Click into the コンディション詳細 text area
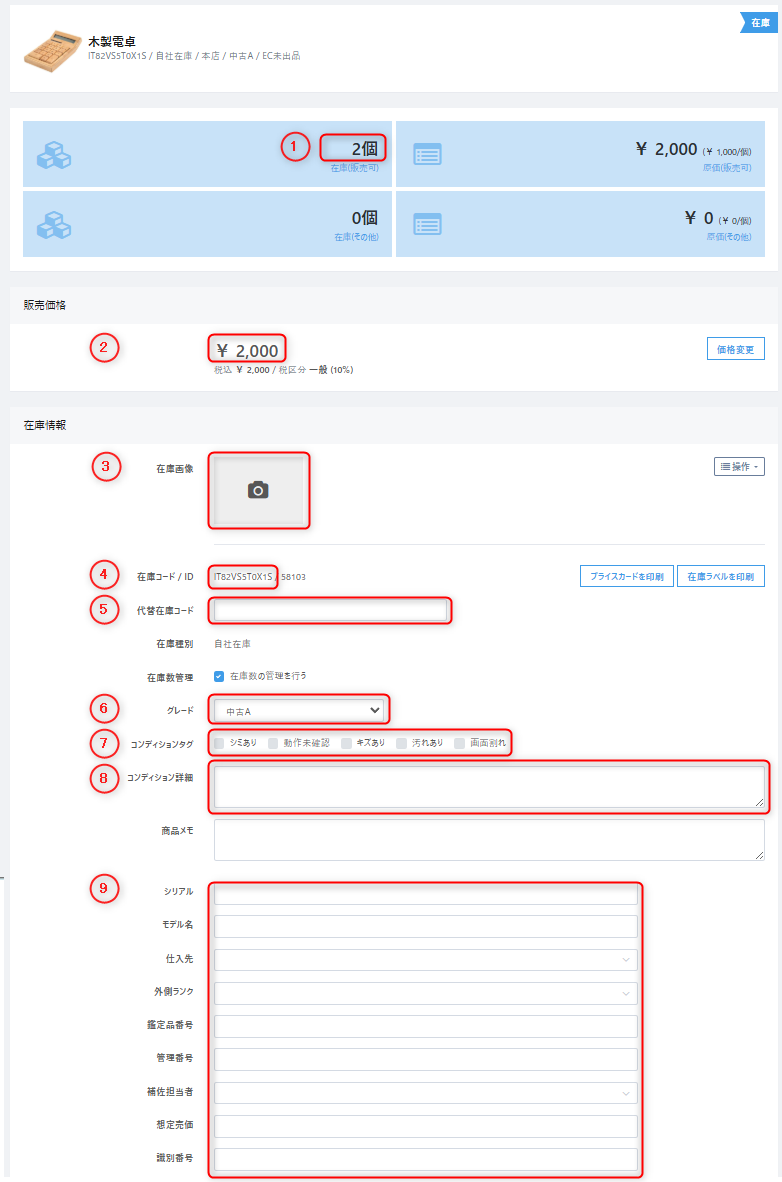 click(489, 787)
